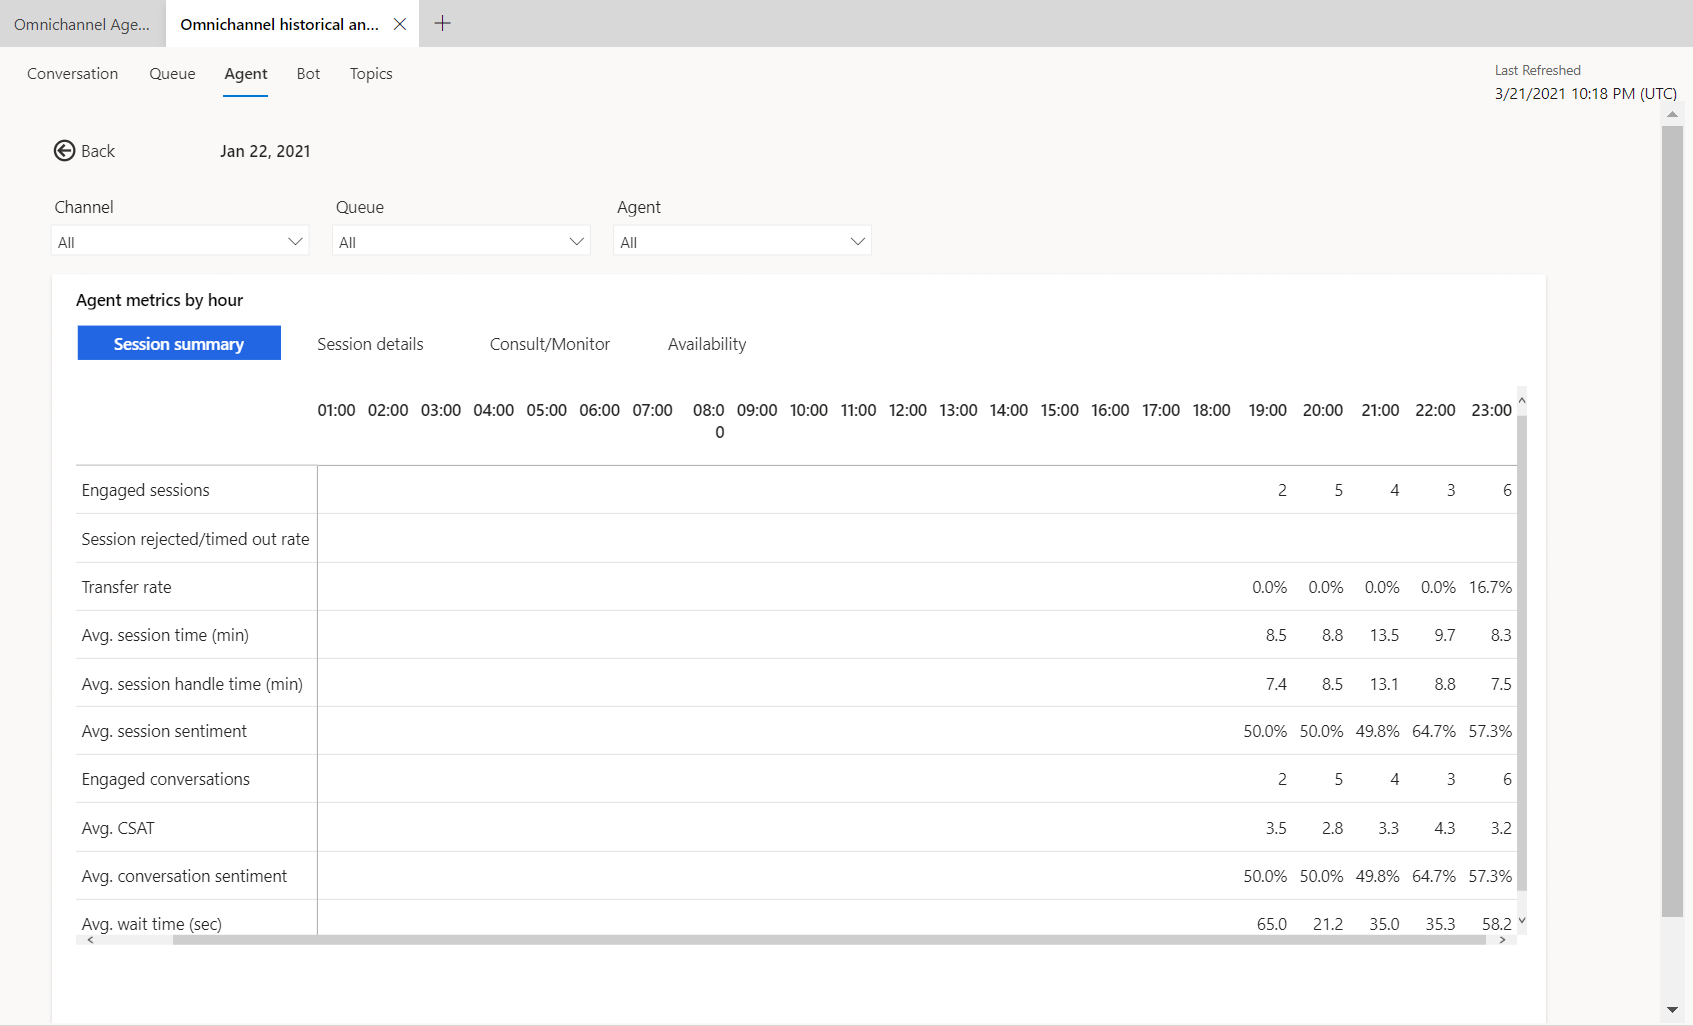Open the Topics tab
Screen dimensions: 1693x1026
[x=371, y=74]
